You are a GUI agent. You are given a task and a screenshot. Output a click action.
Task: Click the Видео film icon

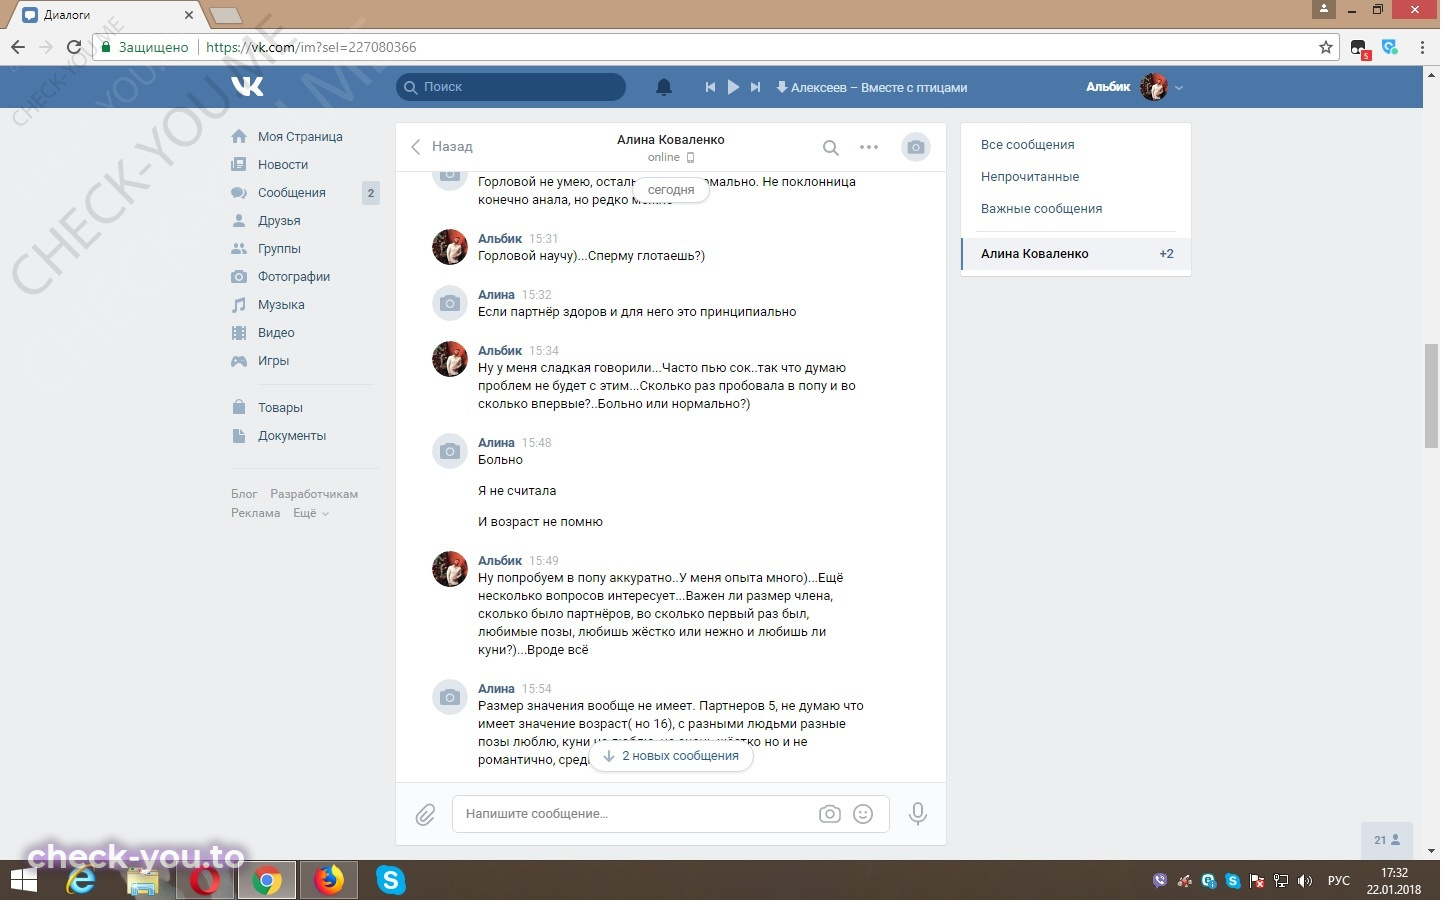click(239, 333)
